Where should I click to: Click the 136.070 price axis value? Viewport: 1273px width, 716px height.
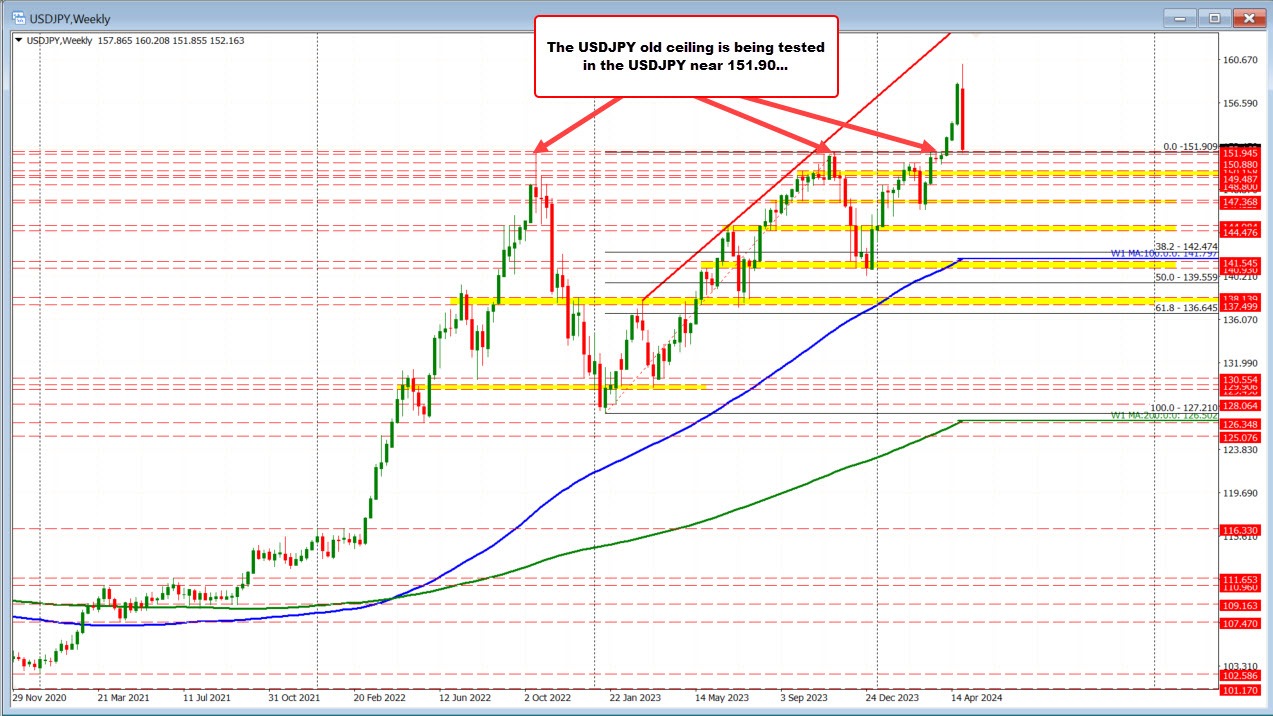[1241, 320]
